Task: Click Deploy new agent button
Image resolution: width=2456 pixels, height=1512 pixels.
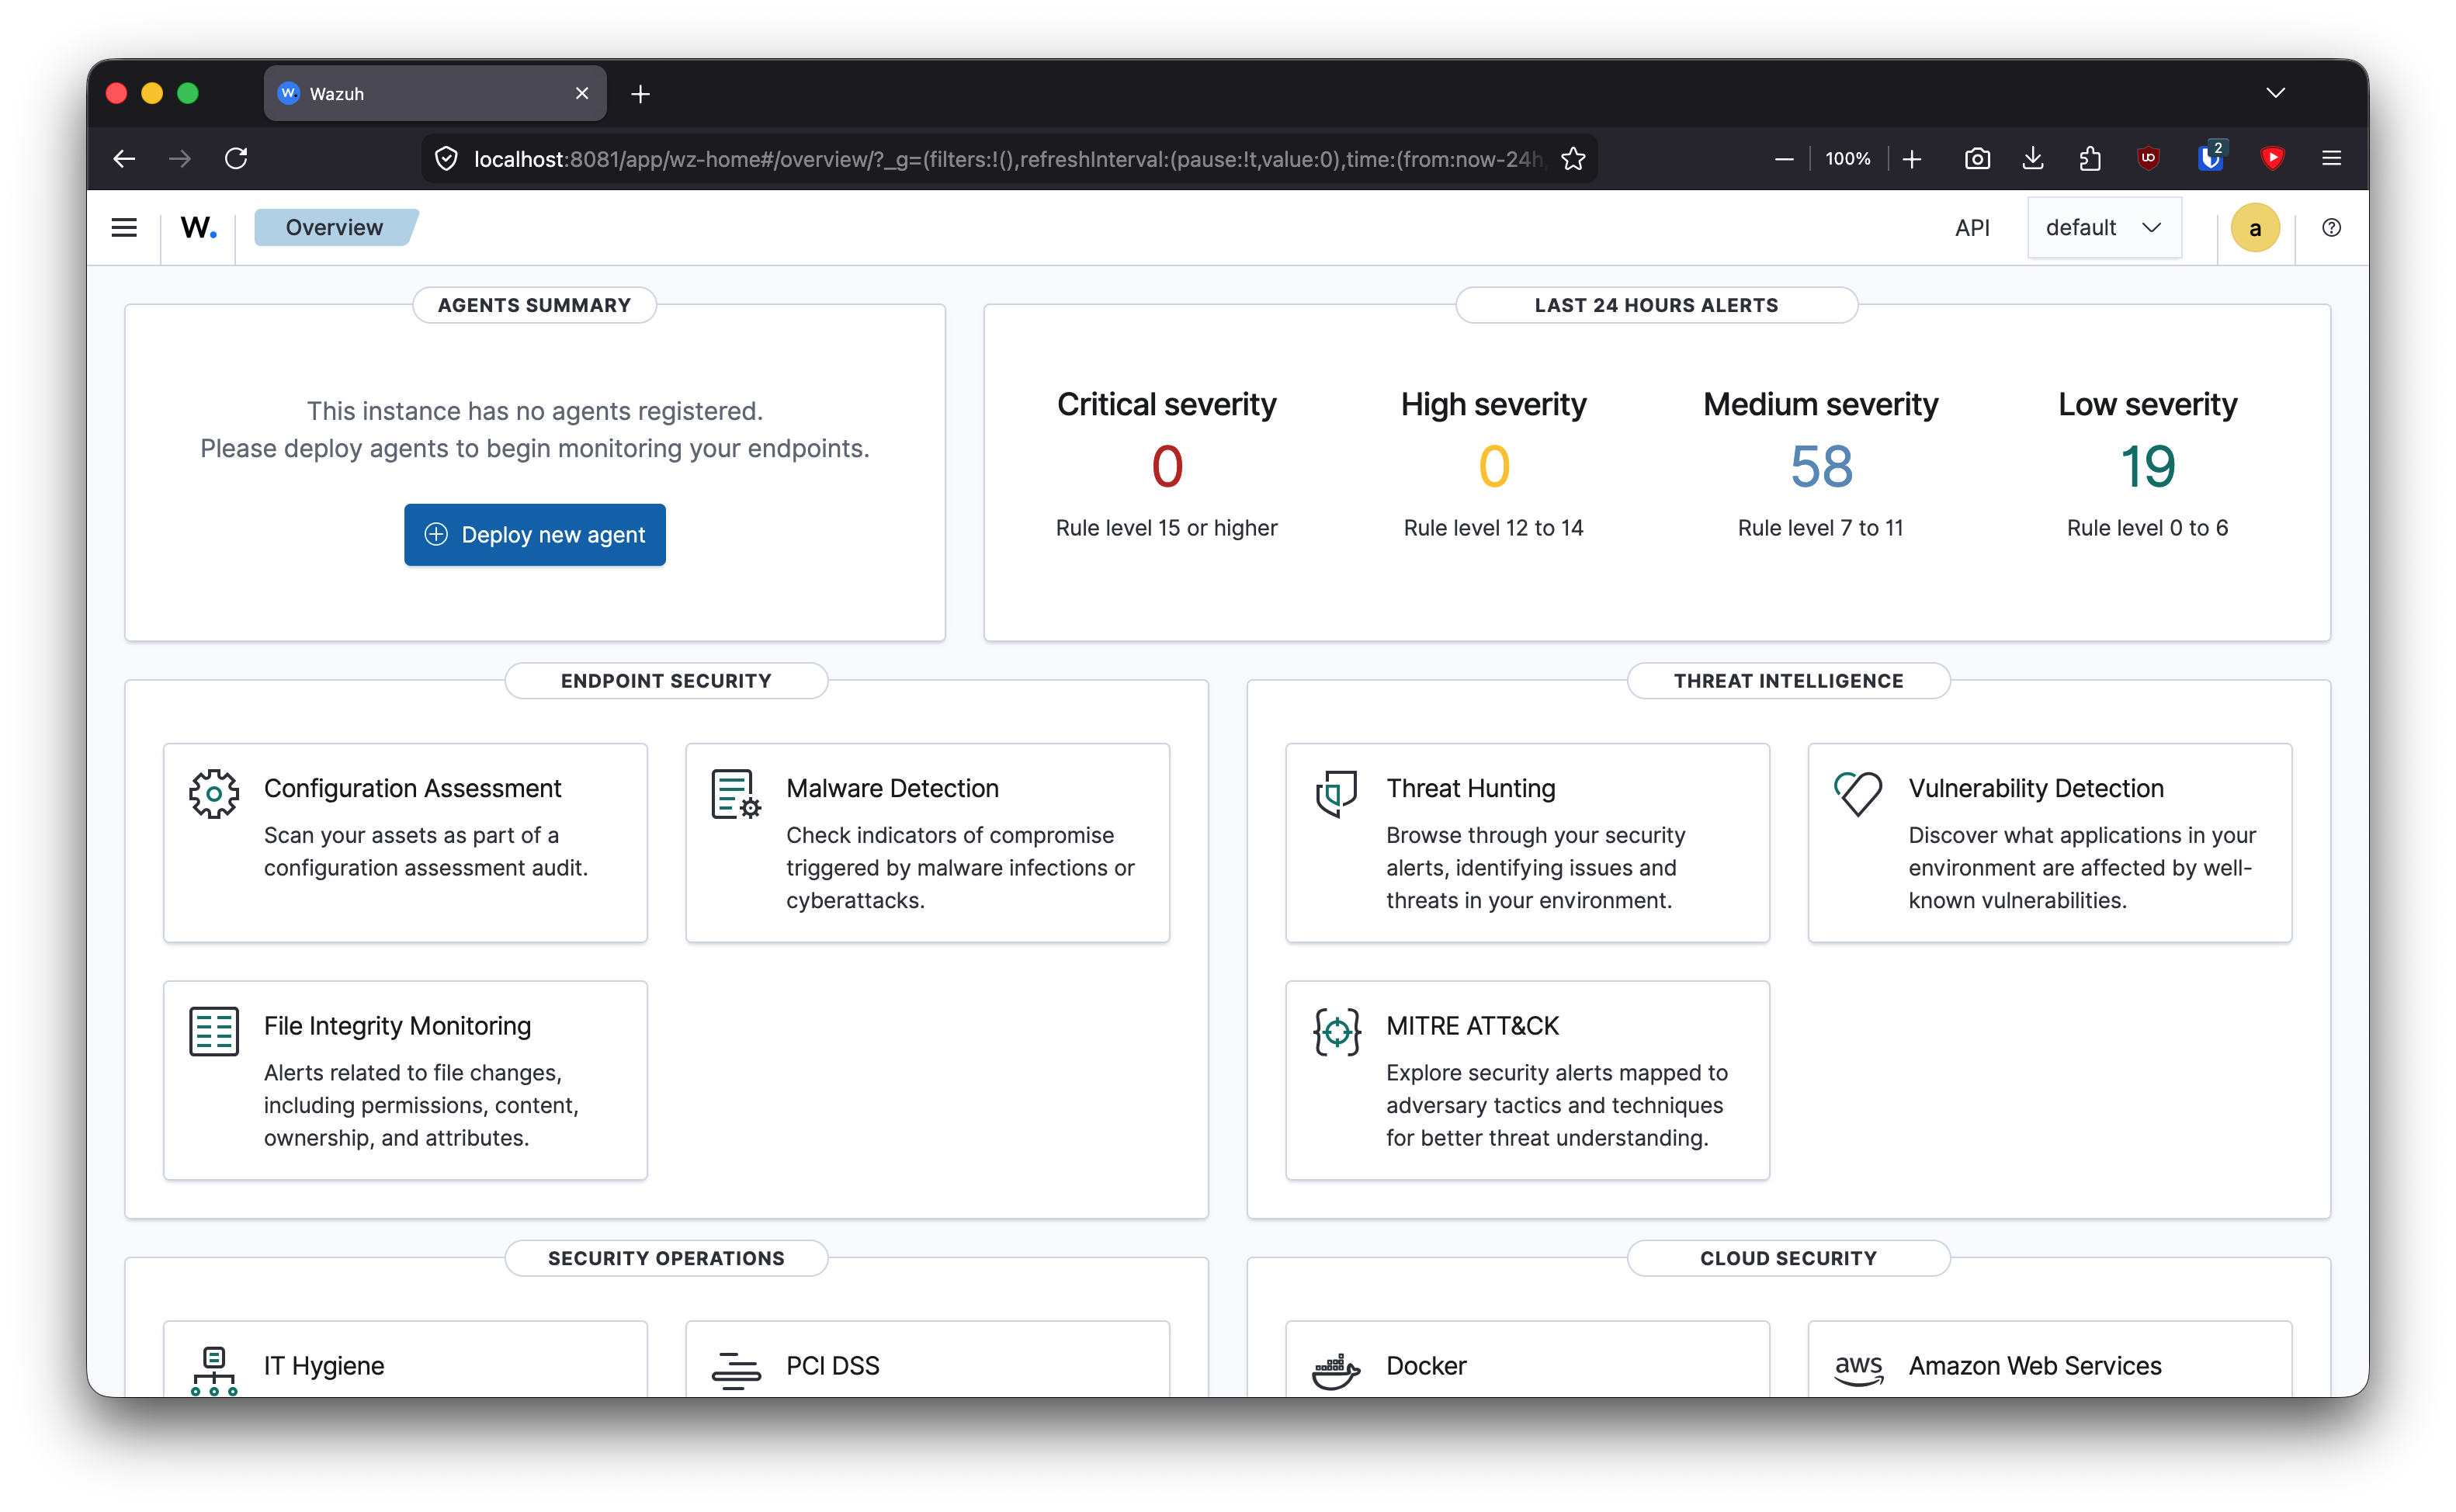Action: click(x=535, y=535)
